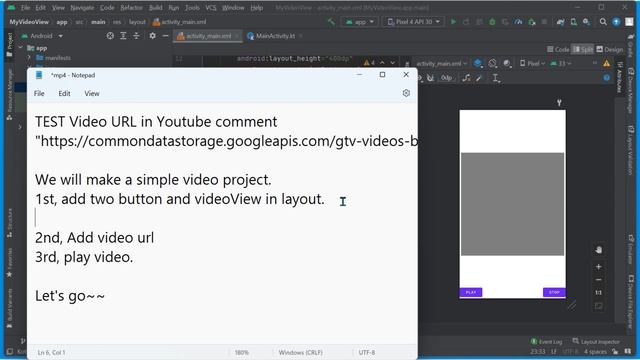Screen dimensions: 640x360
Task: Click Select Opened File target icon
Action: pos(110,36)
